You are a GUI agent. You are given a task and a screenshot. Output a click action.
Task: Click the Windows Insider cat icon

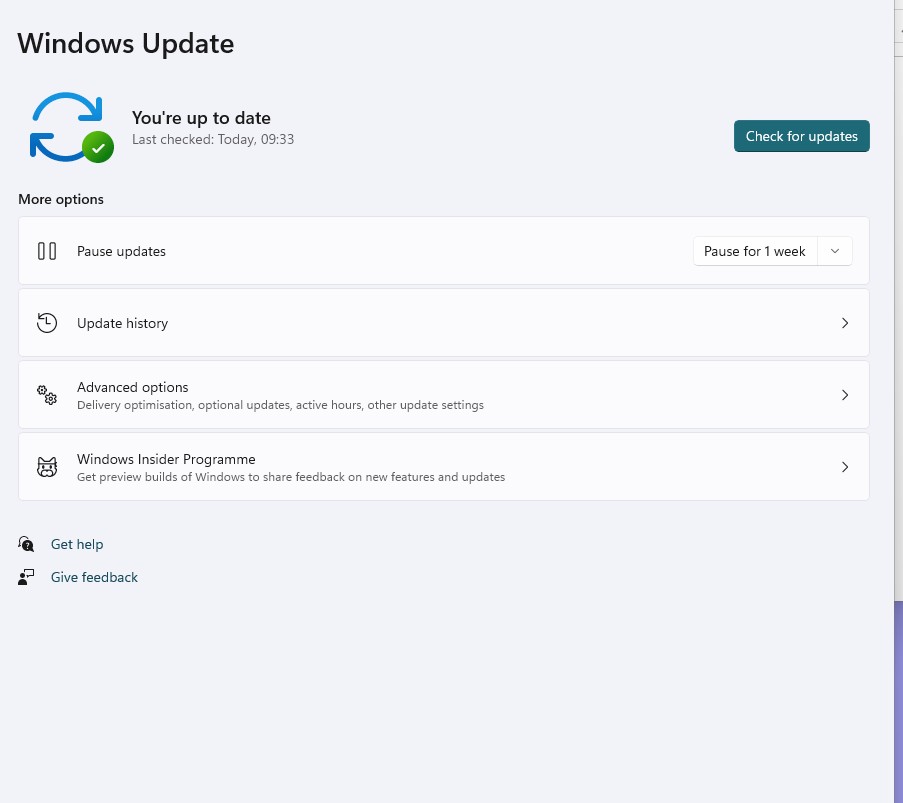point(47,467)
